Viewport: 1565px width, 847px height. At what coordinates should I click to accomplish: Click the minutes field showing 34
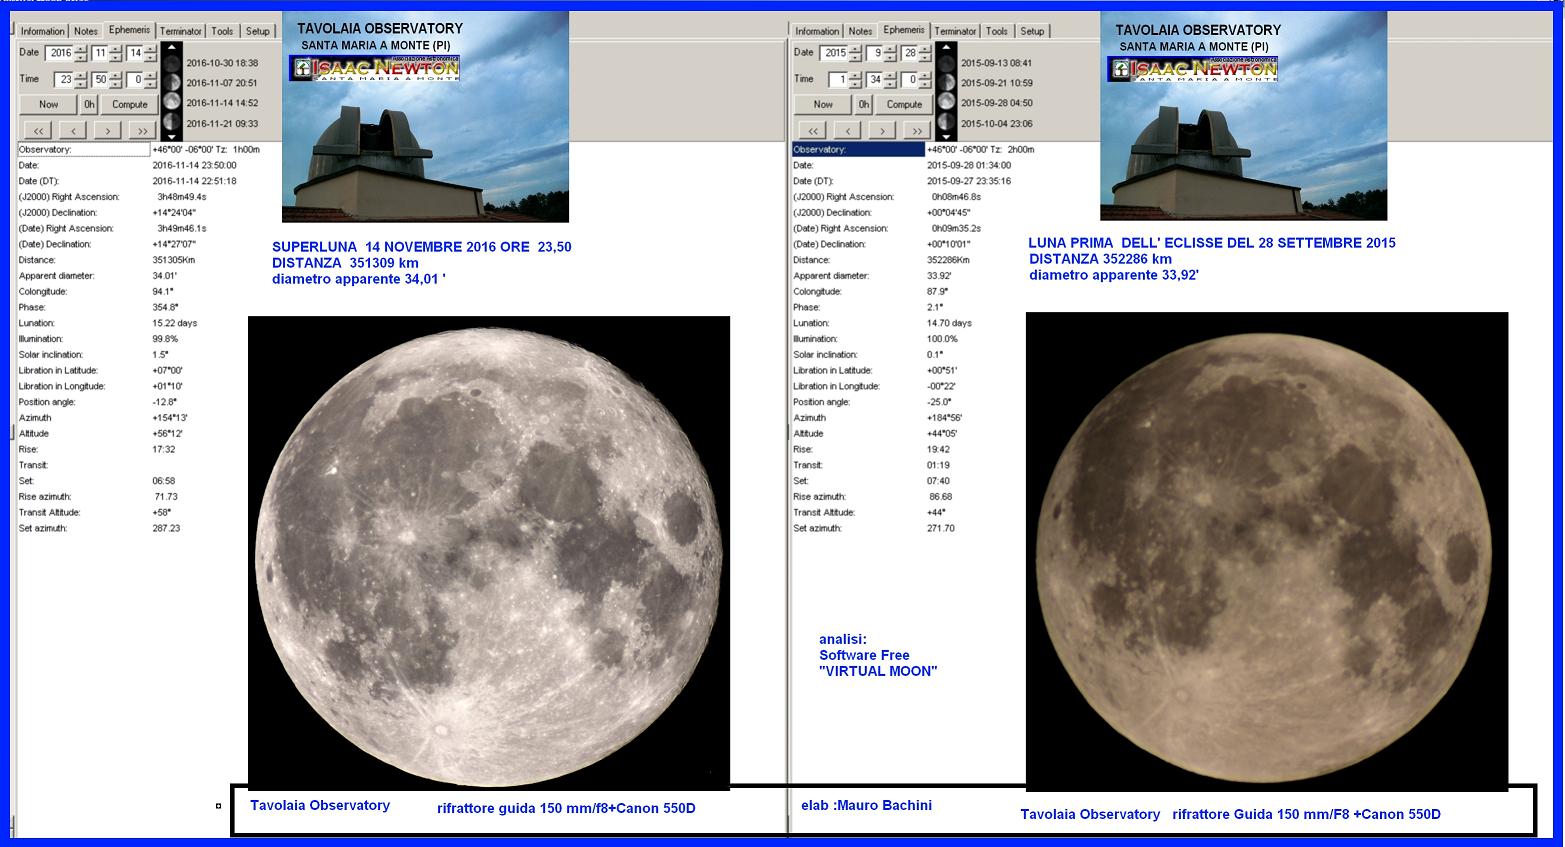tap(874, 79)
